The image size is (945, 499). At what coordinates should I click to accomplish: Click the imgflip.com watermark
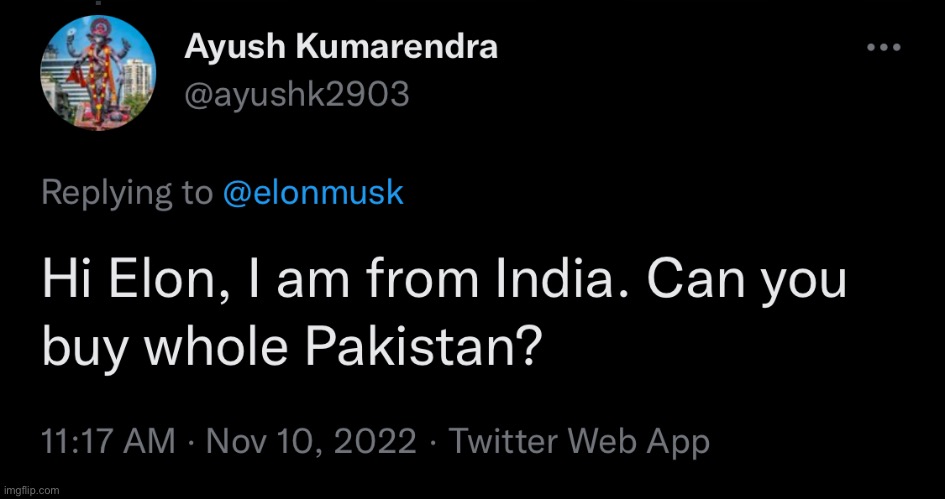coord(31,490)
